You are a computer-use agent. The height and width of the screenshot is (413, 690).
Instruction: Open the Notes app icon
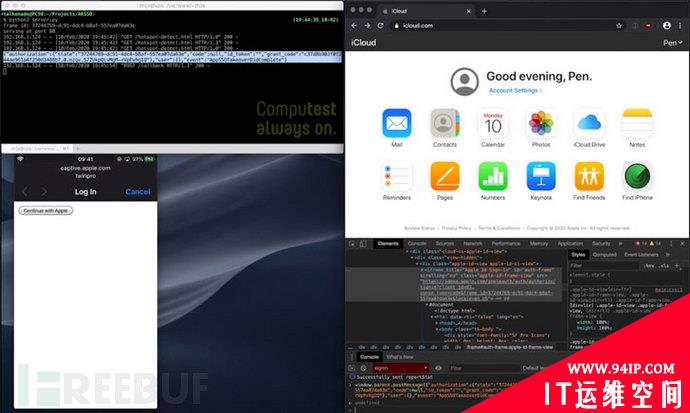point(637,123)
